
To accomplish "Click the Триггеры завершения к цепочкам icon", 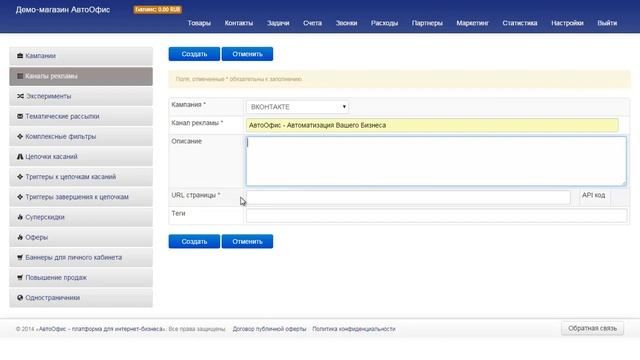I will coord(20,197).
